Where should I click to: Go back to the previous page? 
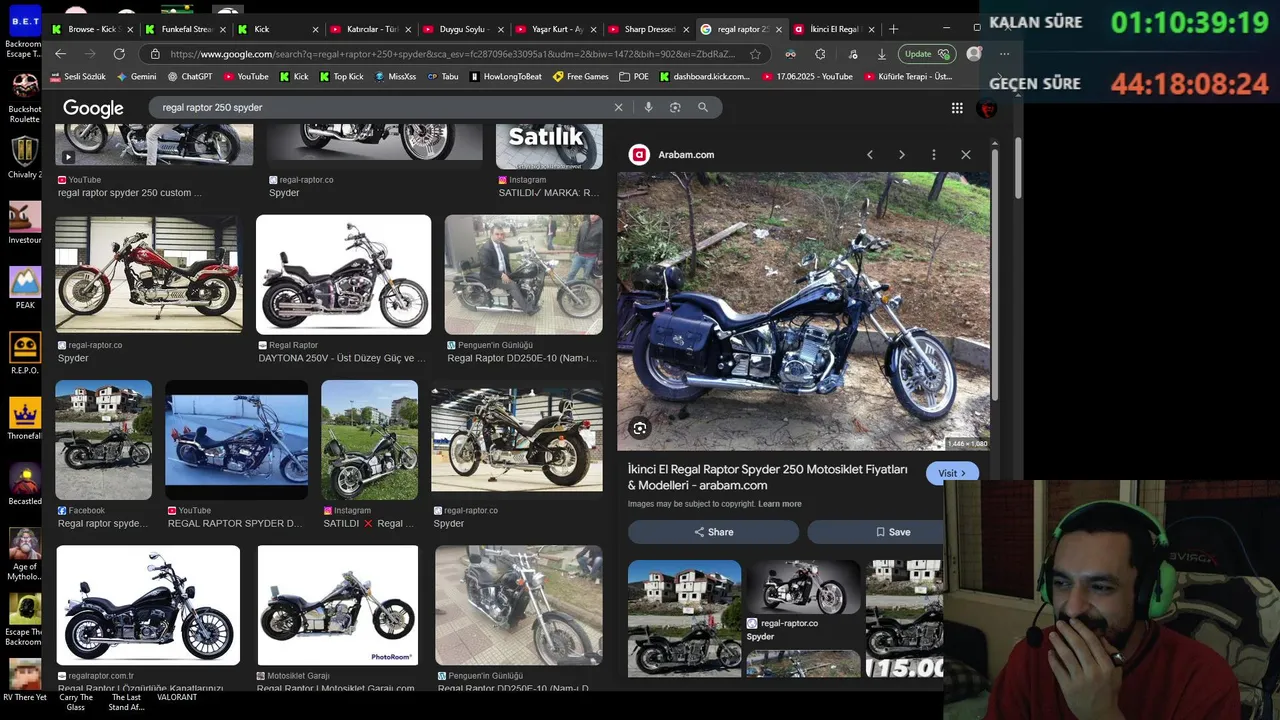pos(60,54)
